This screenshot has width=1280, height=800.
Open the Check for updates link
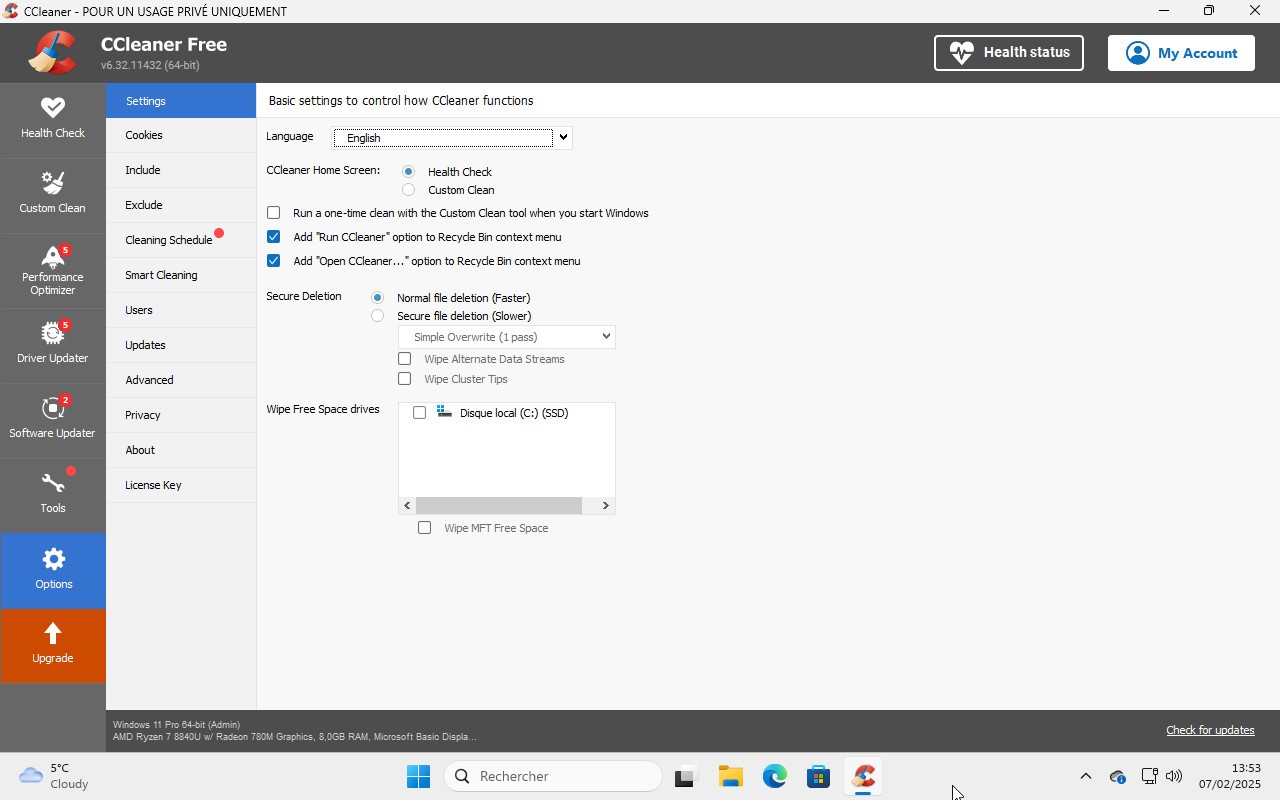click(1210, 729)
